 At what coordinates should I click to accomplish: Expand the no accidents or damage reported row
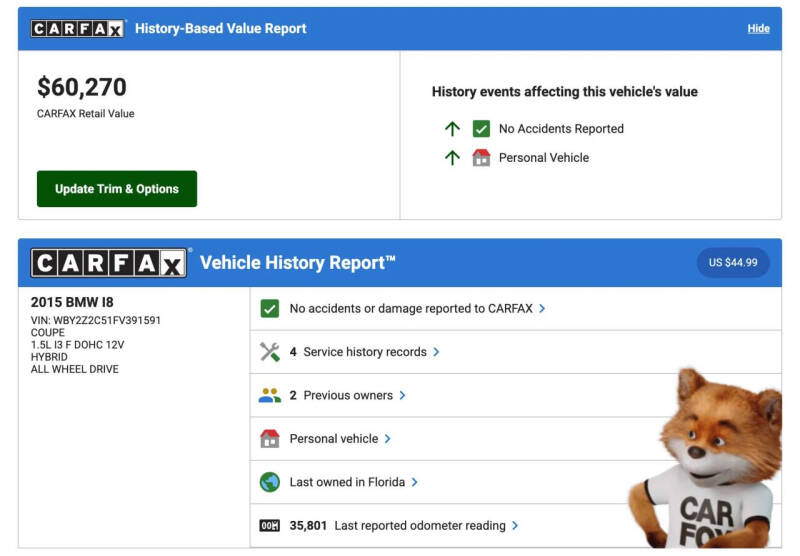(417, 308)
